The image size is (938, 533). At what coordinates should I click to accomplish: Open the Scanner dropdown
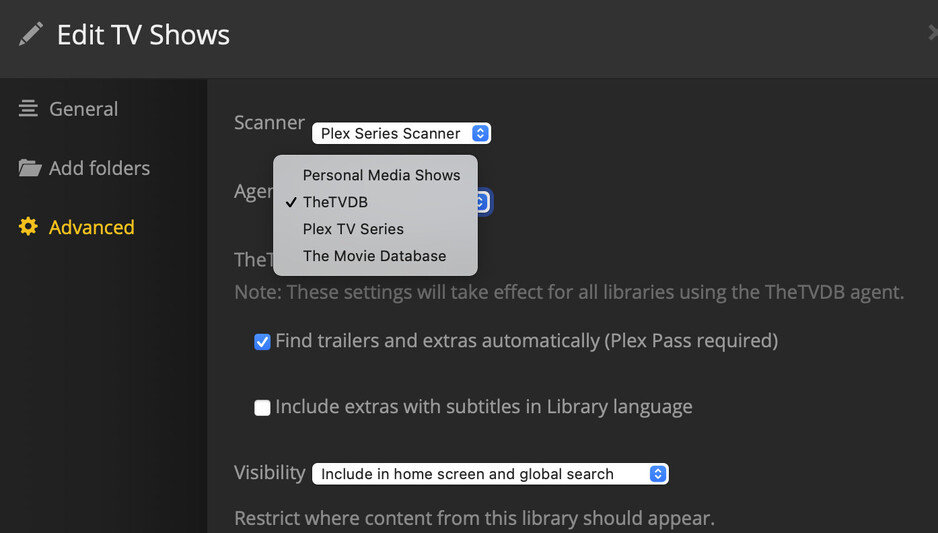(x=401, y=133)
